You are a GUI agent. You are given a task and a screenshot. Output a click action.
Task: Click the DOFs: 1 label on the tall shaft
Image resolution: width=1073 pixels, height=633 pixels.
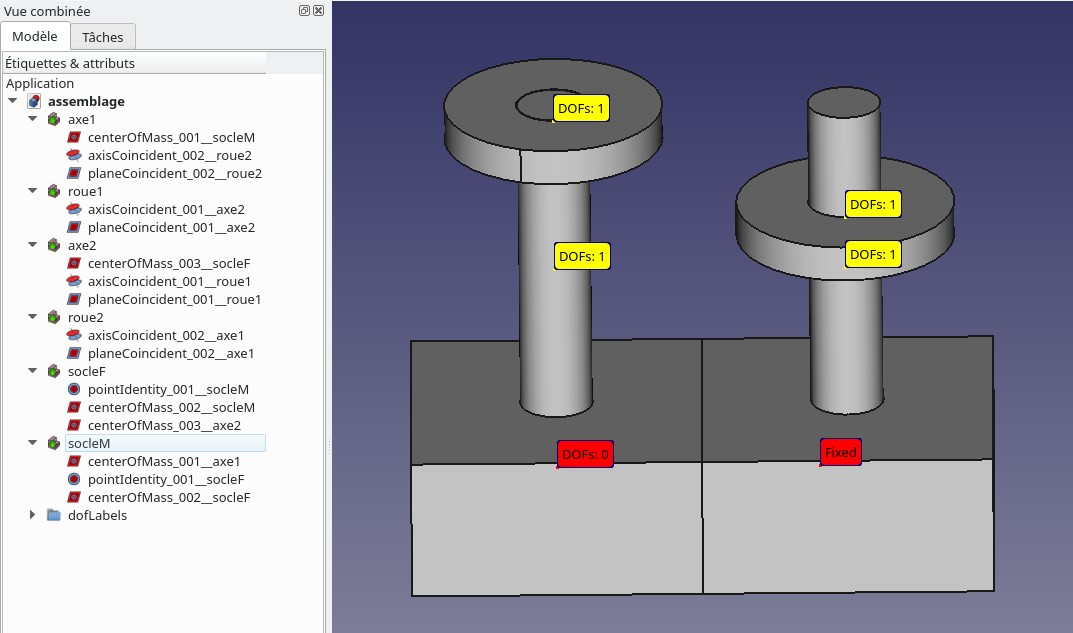click(x=582, y=257)
